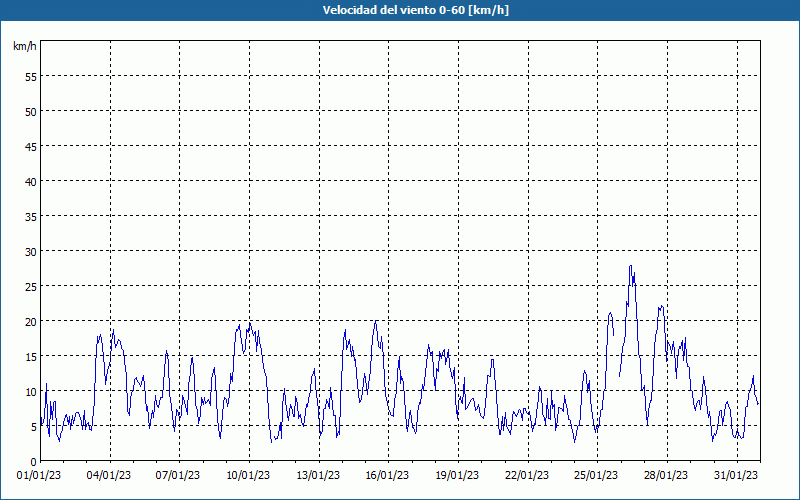Select the 40 value on the y-axis
Screen dimensions: 800x500
(31, 181)
